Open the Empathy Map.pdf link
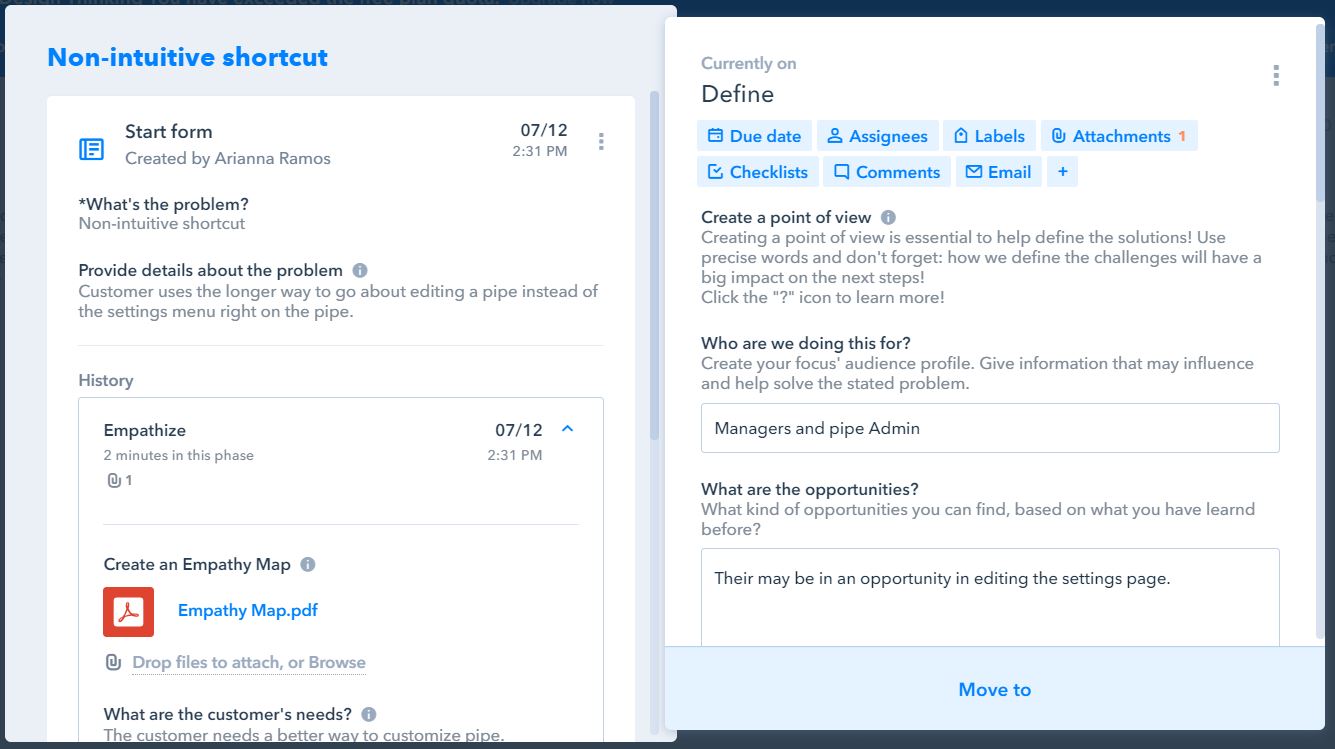 247,610
